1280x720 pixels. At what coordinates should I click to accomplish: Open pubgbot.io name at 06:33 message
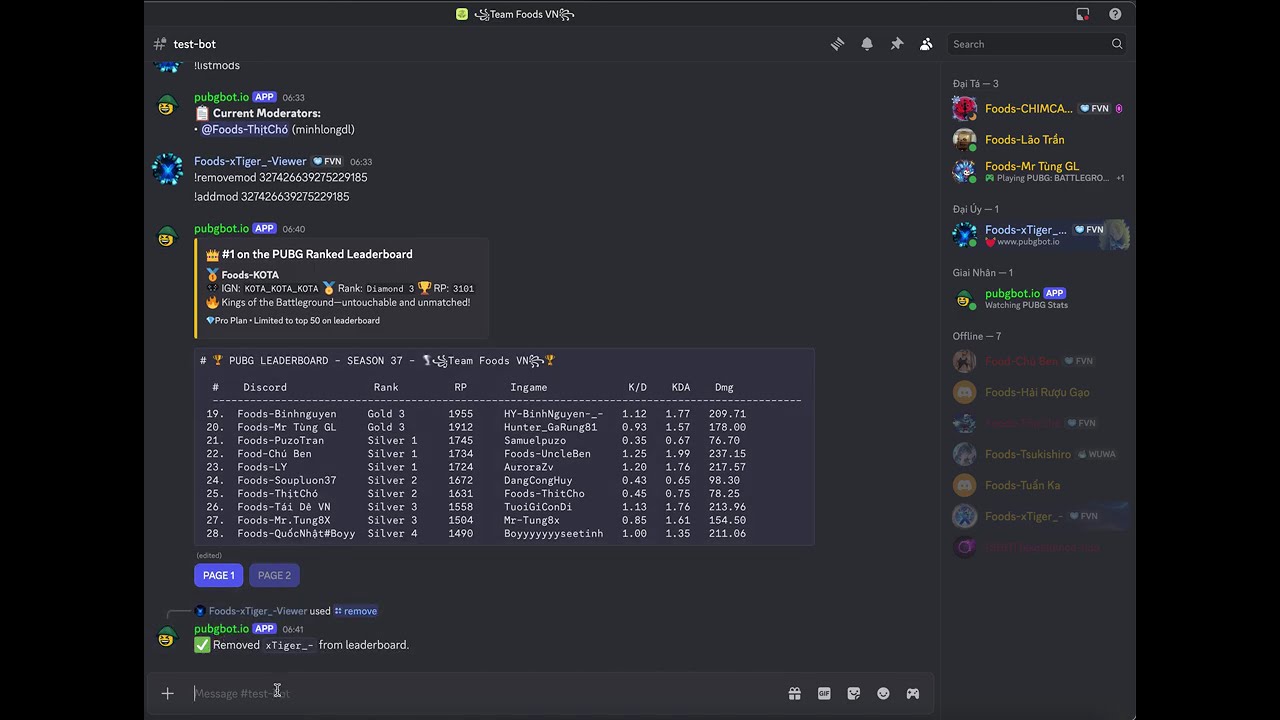coord(221,97)
